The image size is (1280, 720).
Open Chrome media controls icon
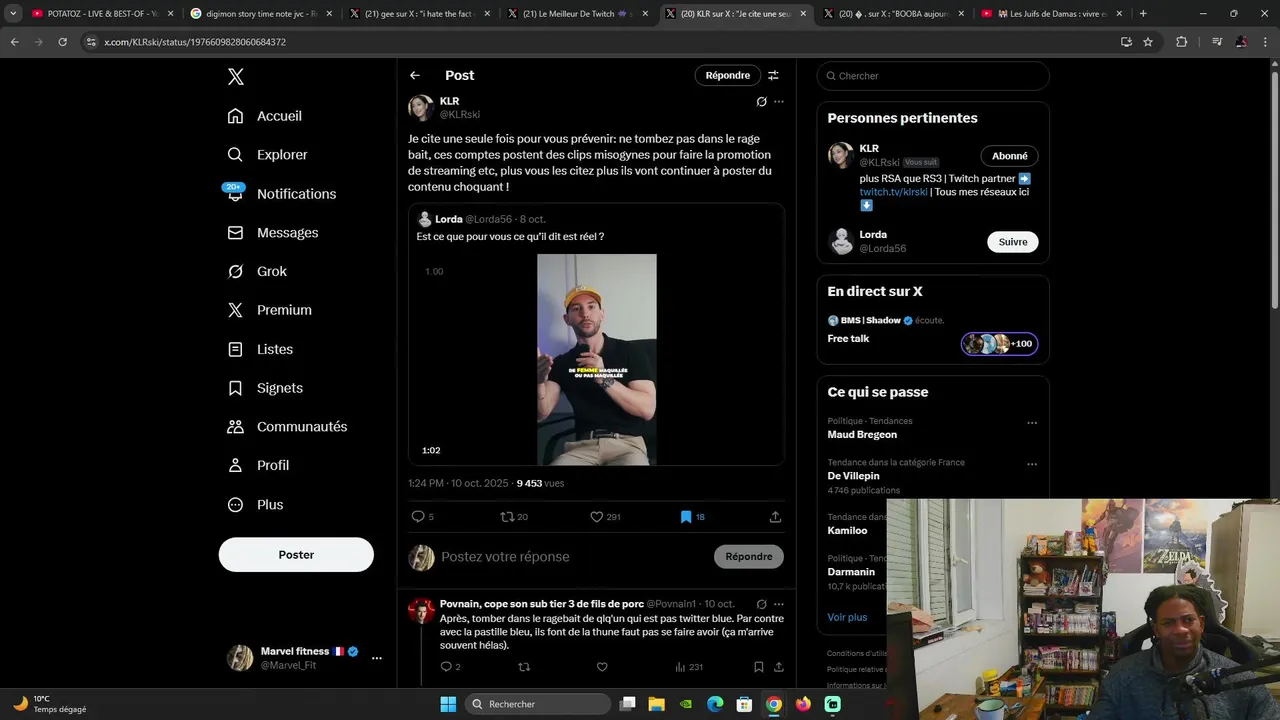tap(1217, 42)
